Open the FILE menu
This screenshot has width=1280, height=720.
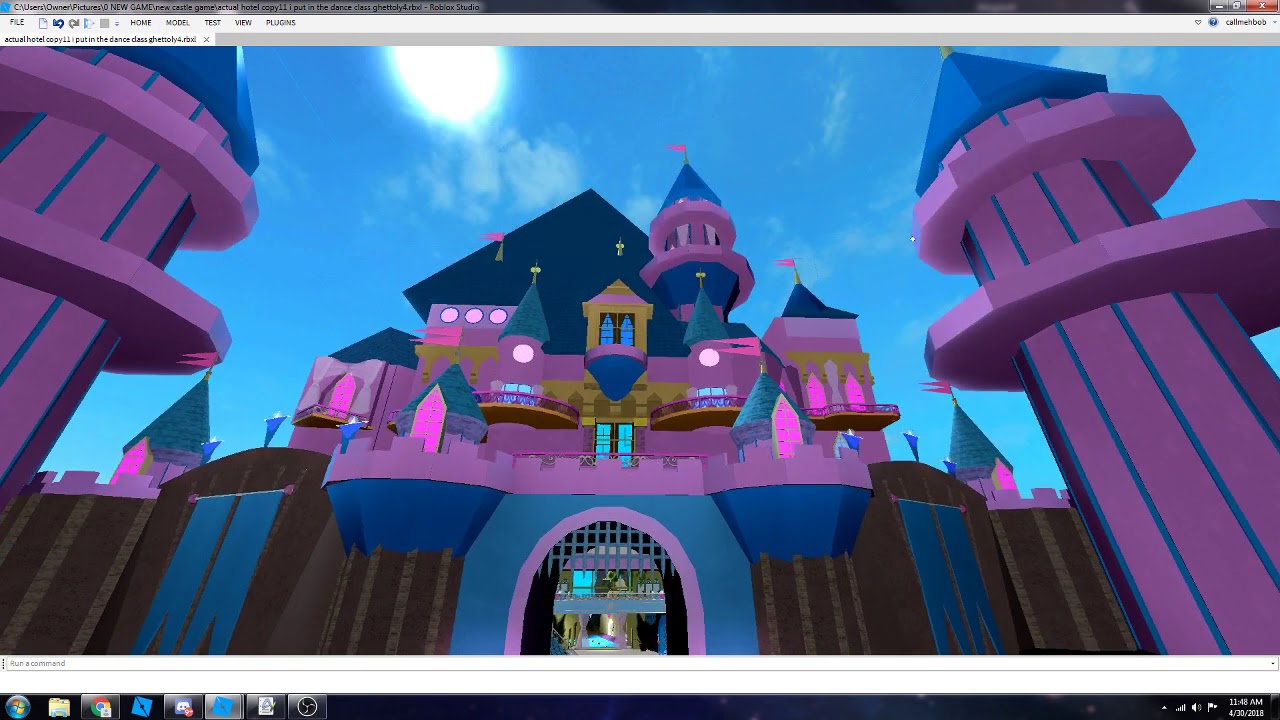click(x=17, y=22)
